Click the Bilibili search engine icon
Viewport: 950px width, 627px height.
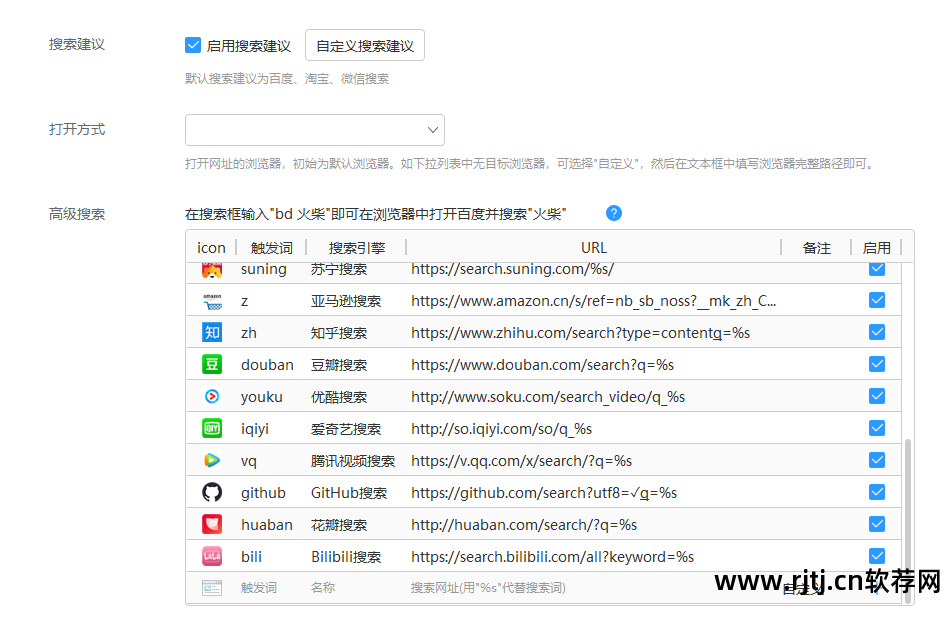pyautogui.click(x=212, y=556)
